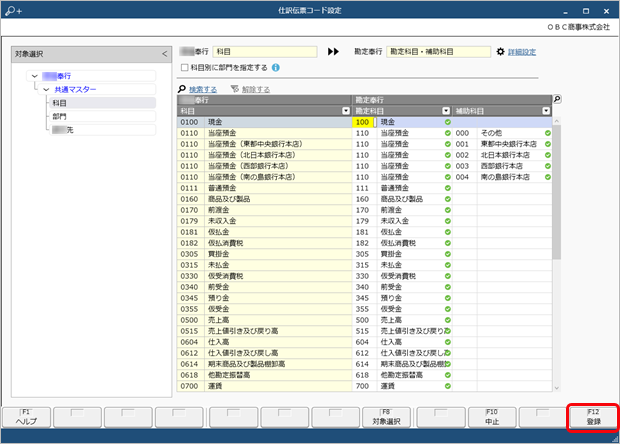Click the filter clear icon before 解除する
This screenshot has height=444, width=620.
click(x=234, y=89)
